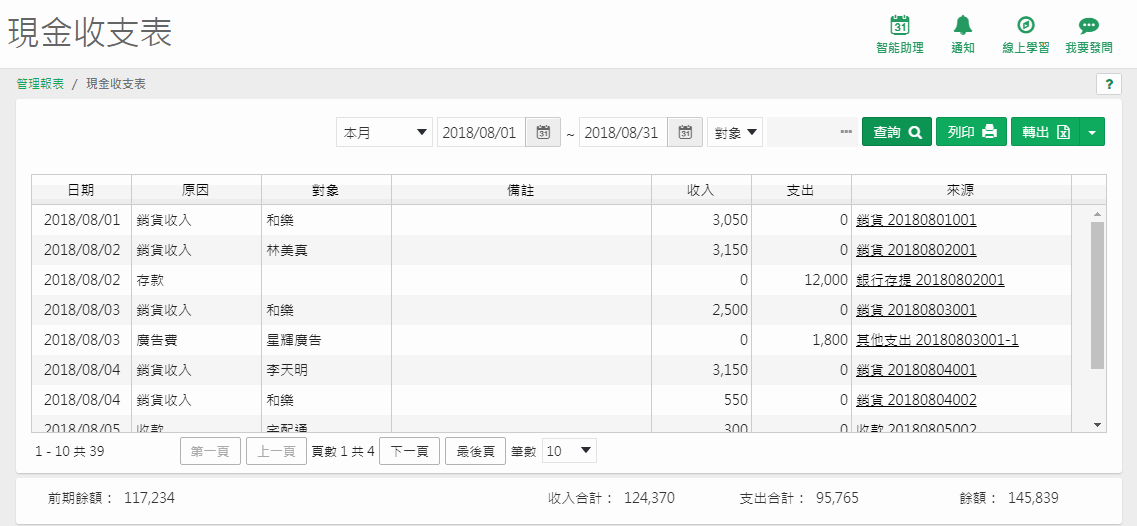Open source link 銷貨 20180803001

pos(916,310)
